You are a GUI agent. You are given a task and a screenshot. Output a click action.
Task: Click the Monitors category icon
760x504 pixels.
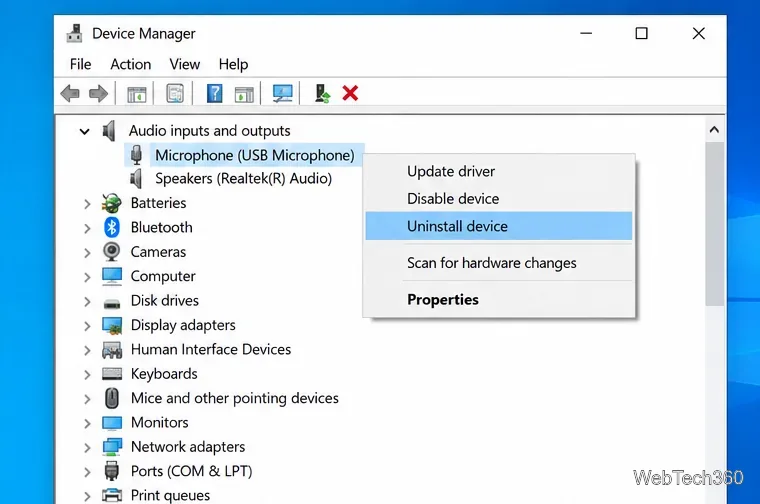[112, 423]
